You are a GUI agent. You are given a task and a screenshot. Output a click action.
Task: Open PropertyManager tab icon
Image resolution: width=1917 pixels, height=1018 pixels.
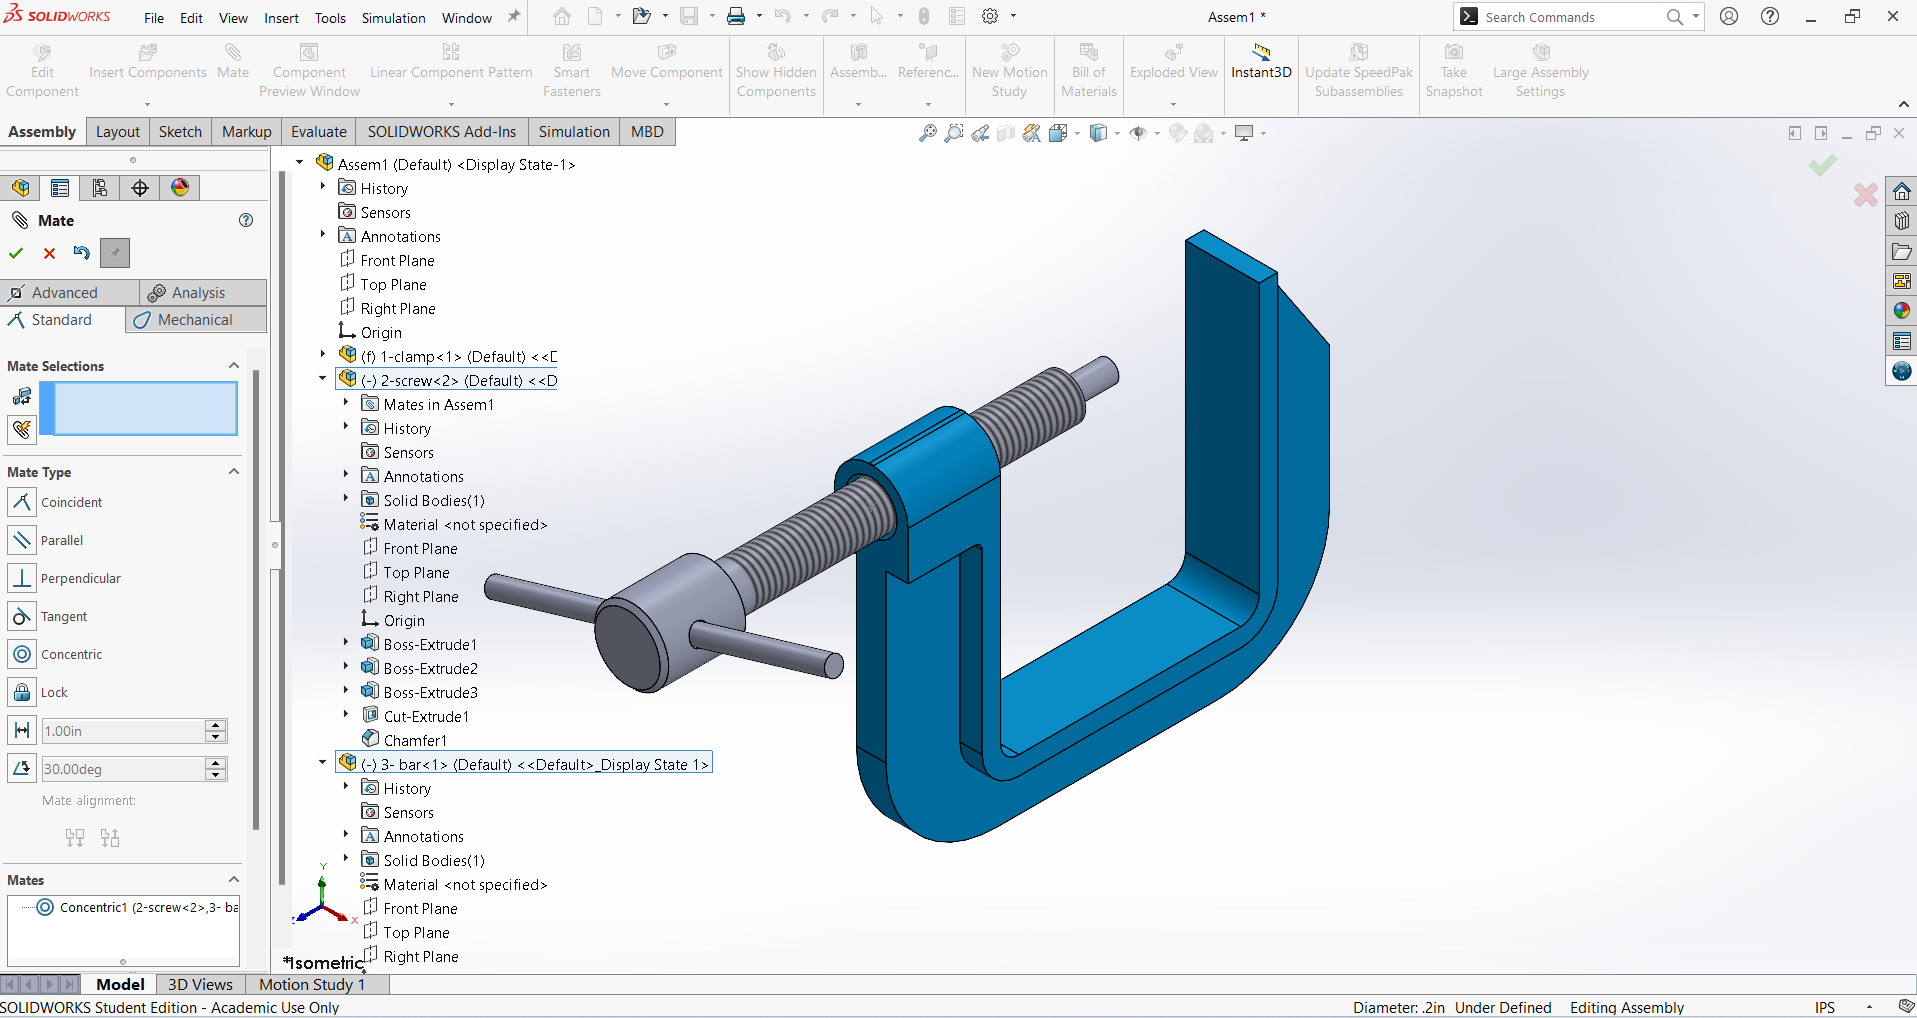tap(60, 188)
